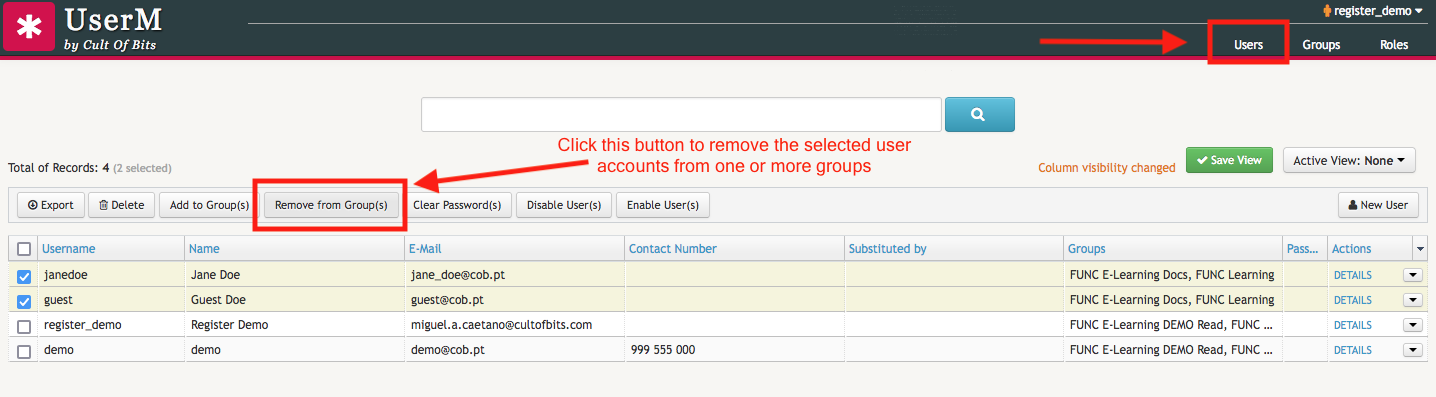
Task: Open the Active View dropdown
Action: [1349, 160]
